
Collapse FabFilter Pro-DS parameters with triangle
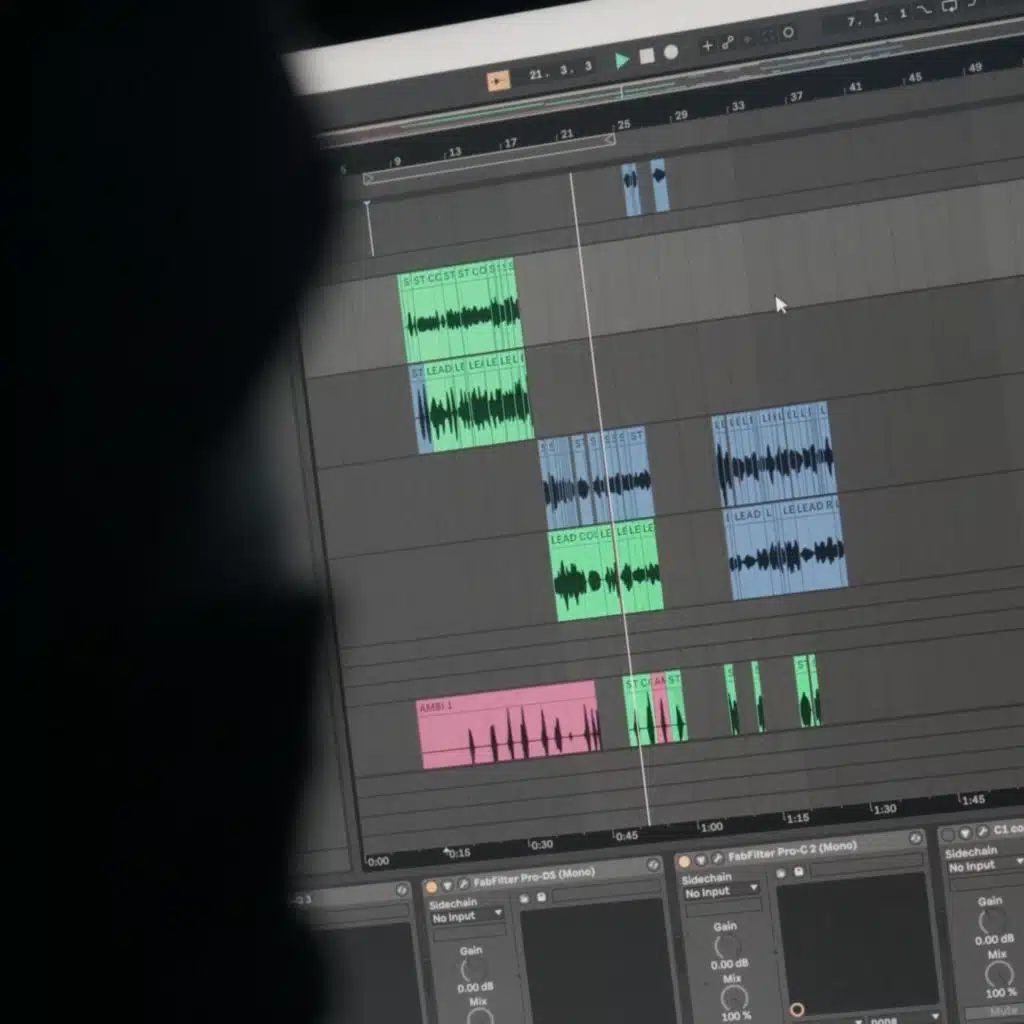click(448, 885)
